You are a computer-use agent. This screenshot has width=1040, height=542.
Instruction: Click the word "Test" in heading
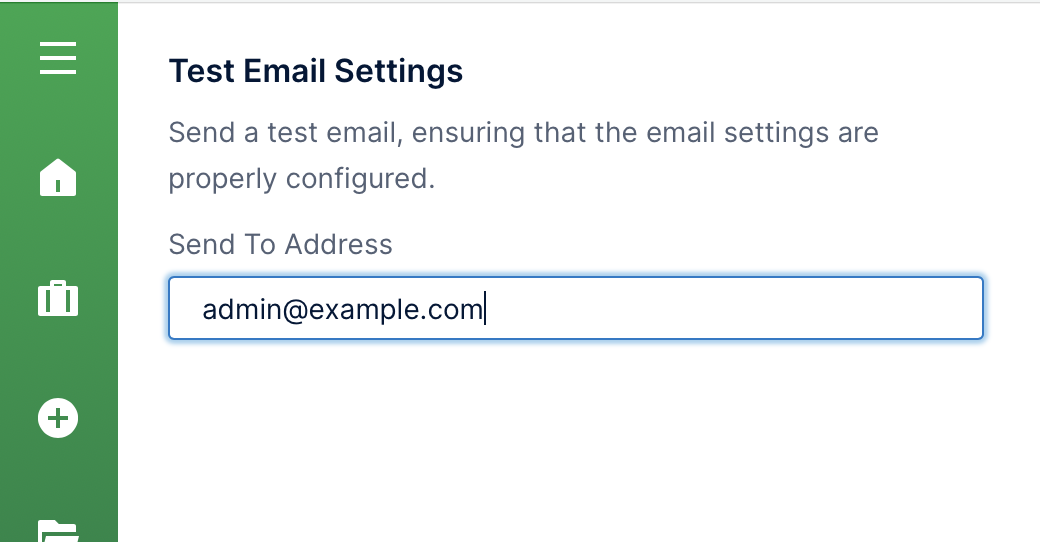[202, 71]
